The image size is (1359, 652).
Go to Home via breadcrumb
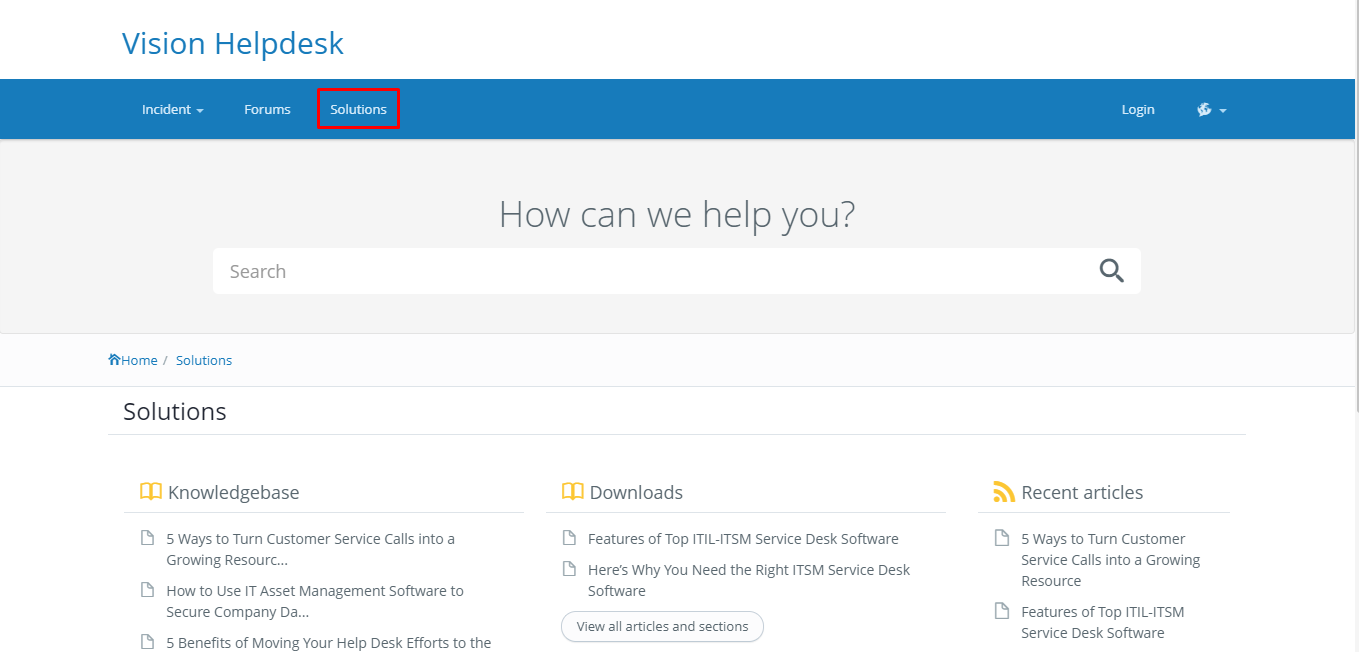click(x=139, y=360)
